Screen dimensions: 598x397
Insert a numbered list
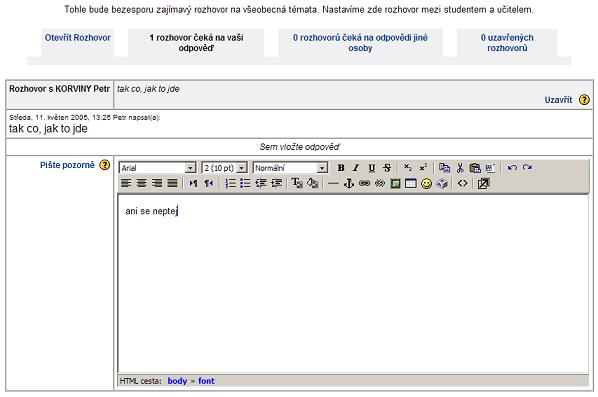point(230,183)
